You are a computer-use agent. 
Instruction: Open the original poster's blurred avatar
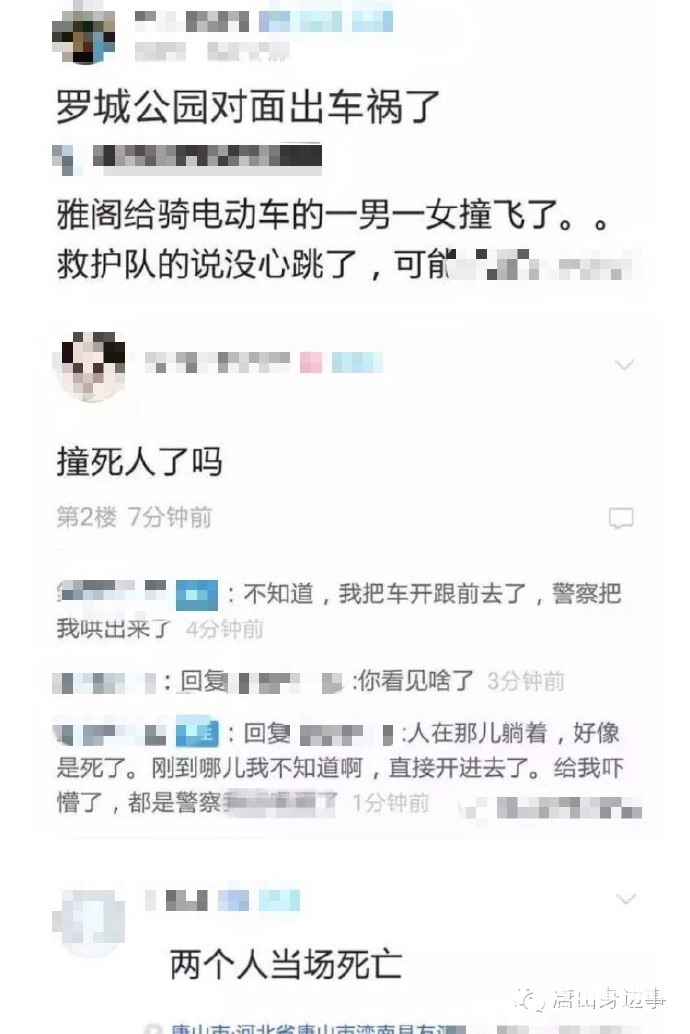click(84, 34)
